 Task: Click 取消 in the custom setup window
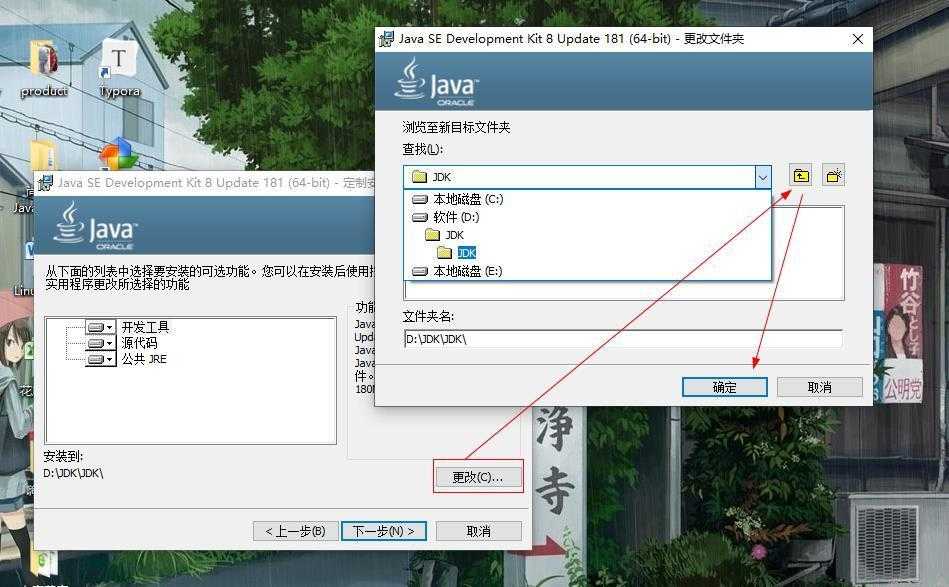pos(478,531)
